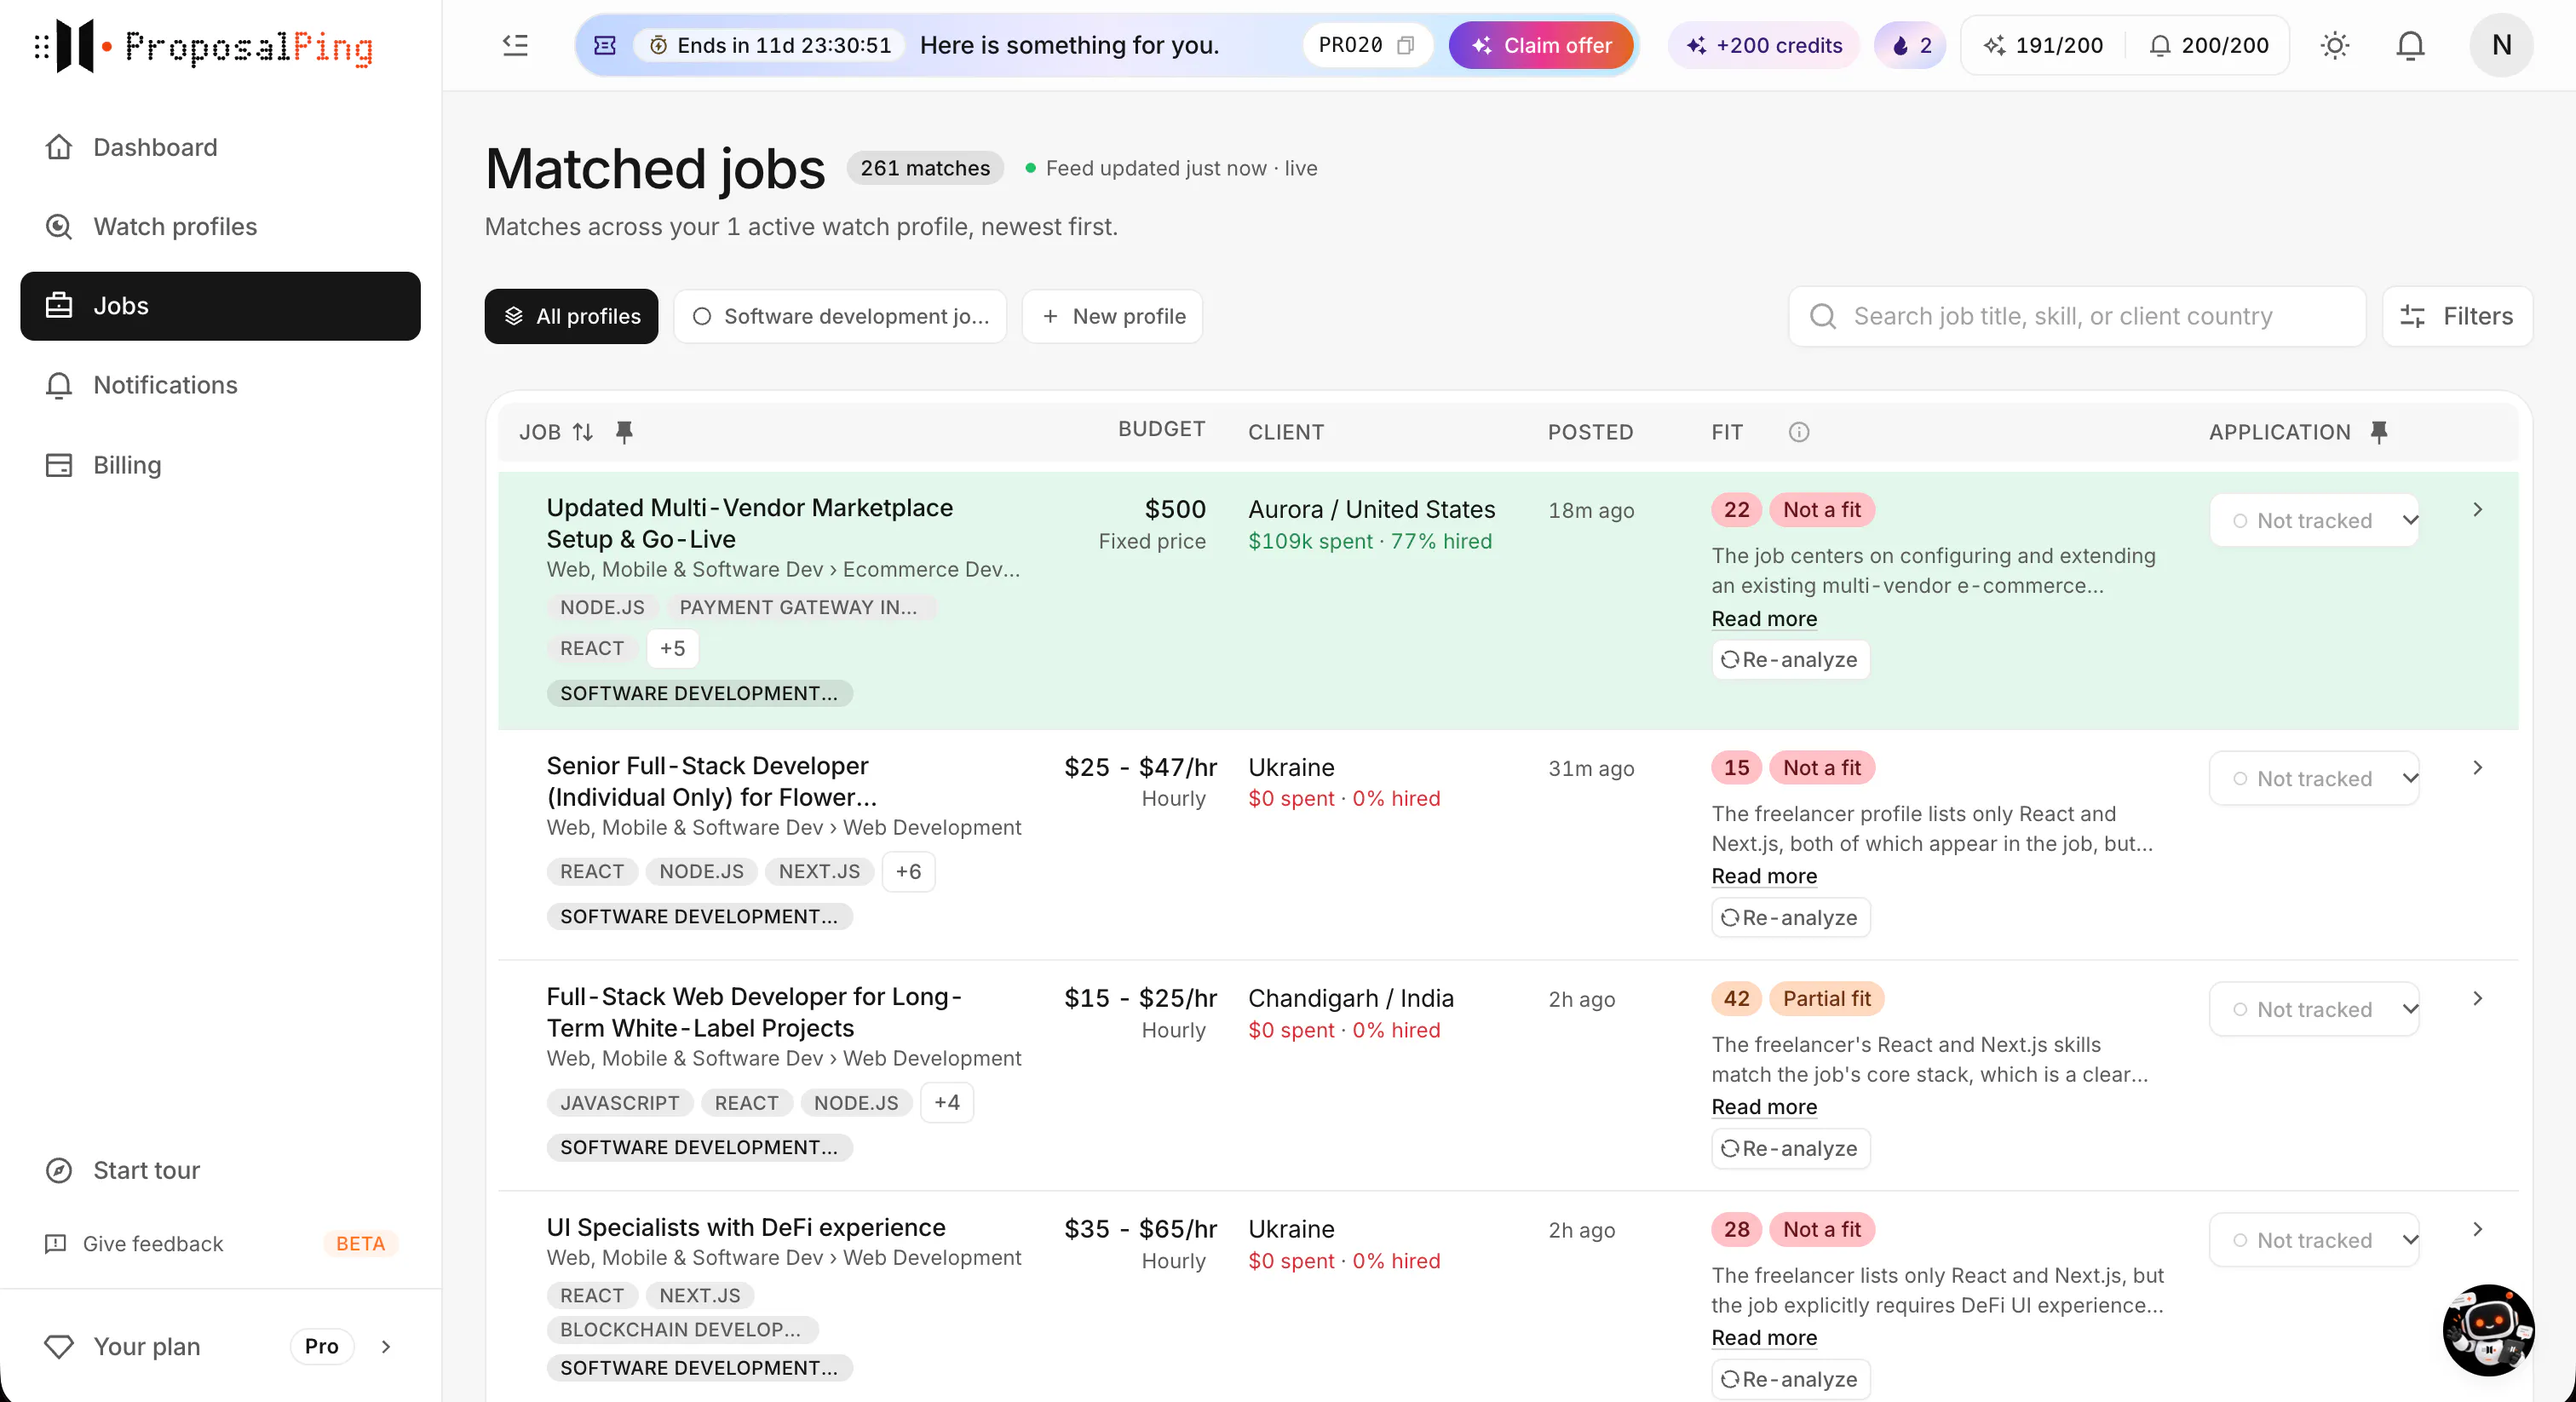The height and width of the screenshot is (1402, 2576).
Task: Start tour from sidebar
Action: (x=220, y=1170)
